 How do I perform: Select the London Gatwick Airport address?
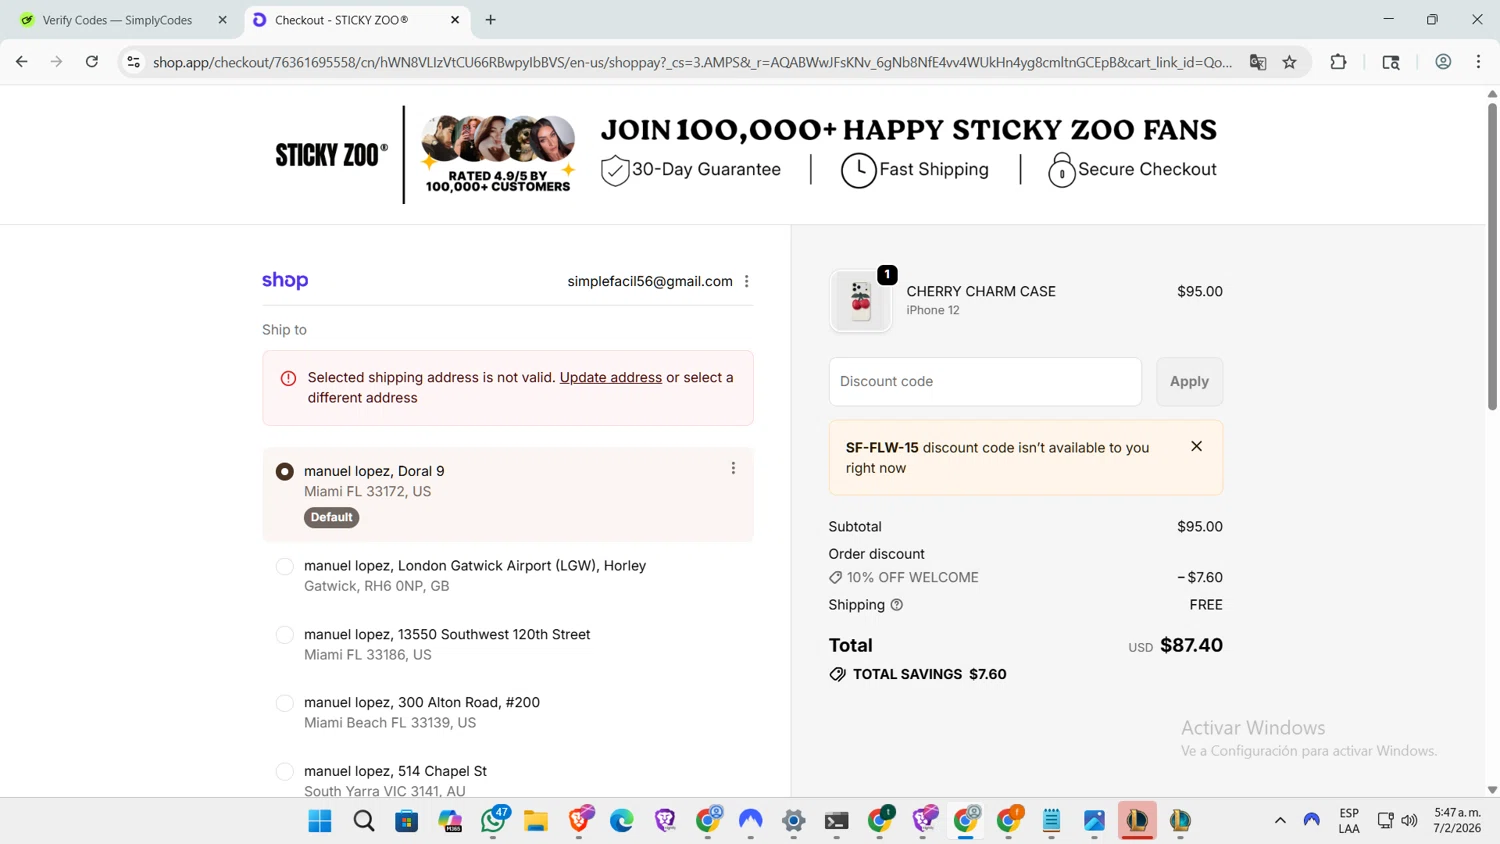point(285,566)
